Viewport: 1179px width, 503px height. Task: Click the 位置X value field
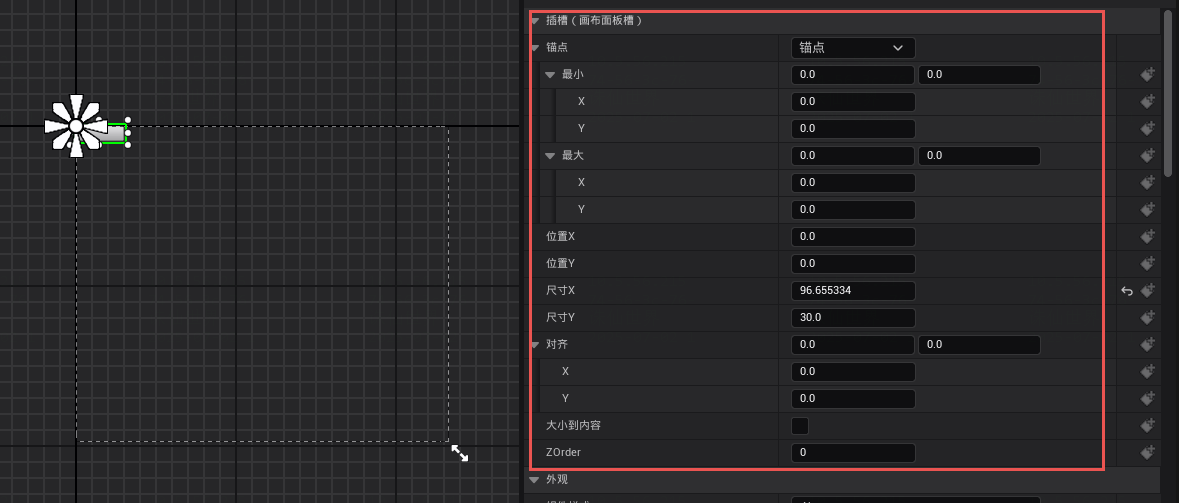[x=853, y=237]
